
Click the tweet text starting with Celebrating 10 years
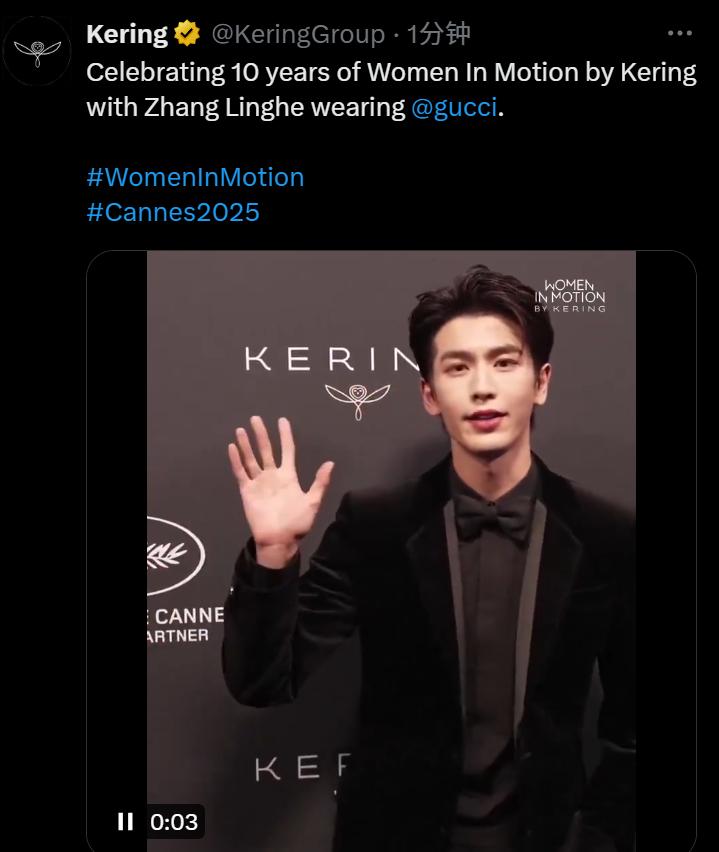pos(391,90)
